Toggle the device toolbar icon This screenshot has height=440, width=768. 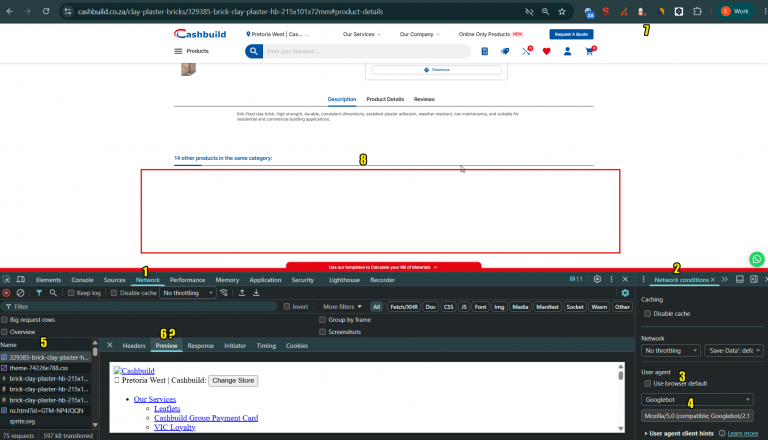[21, 279]
